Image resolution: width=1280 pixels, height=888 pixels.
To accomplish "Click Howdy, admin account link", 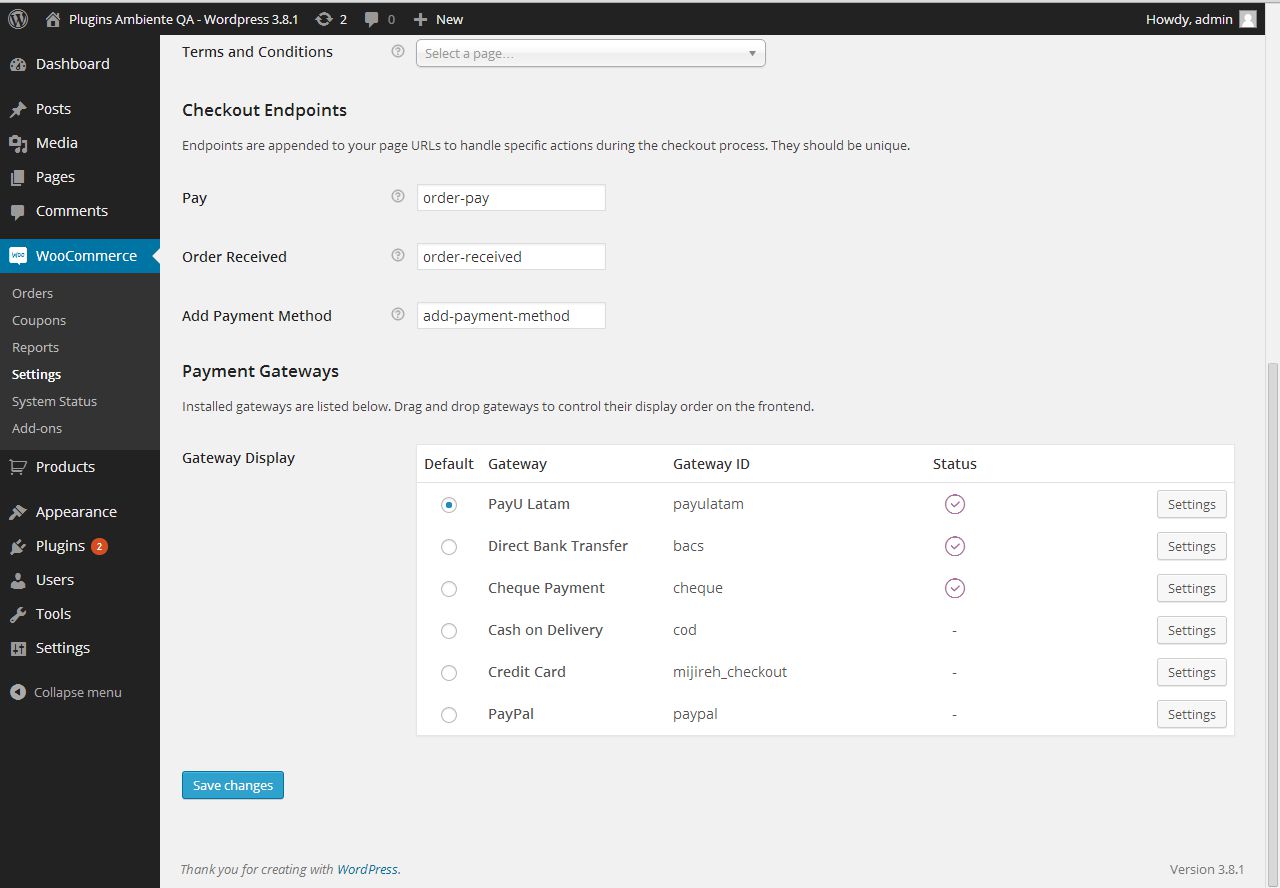I will (1189, 19).
